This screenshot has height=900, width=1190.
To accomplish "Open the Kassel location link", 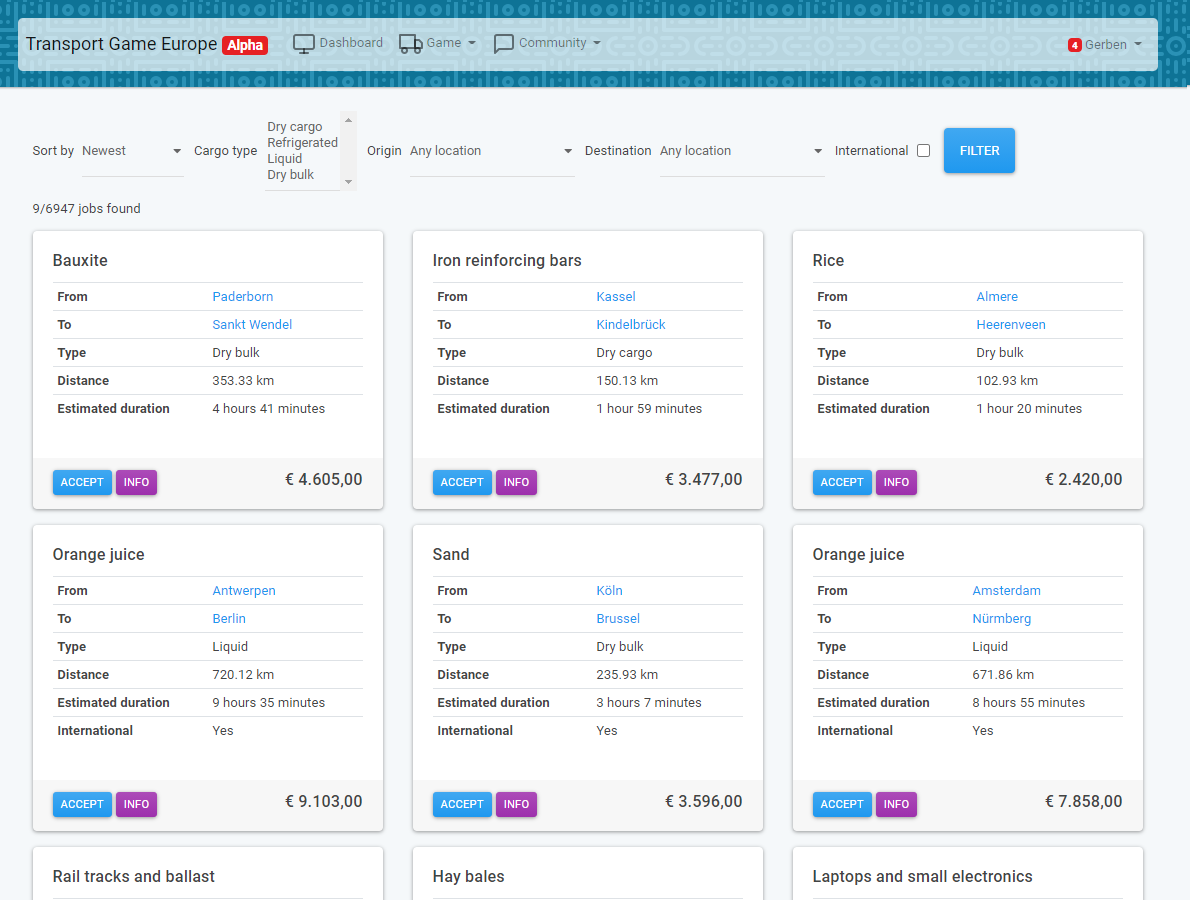I will [616, 297].
